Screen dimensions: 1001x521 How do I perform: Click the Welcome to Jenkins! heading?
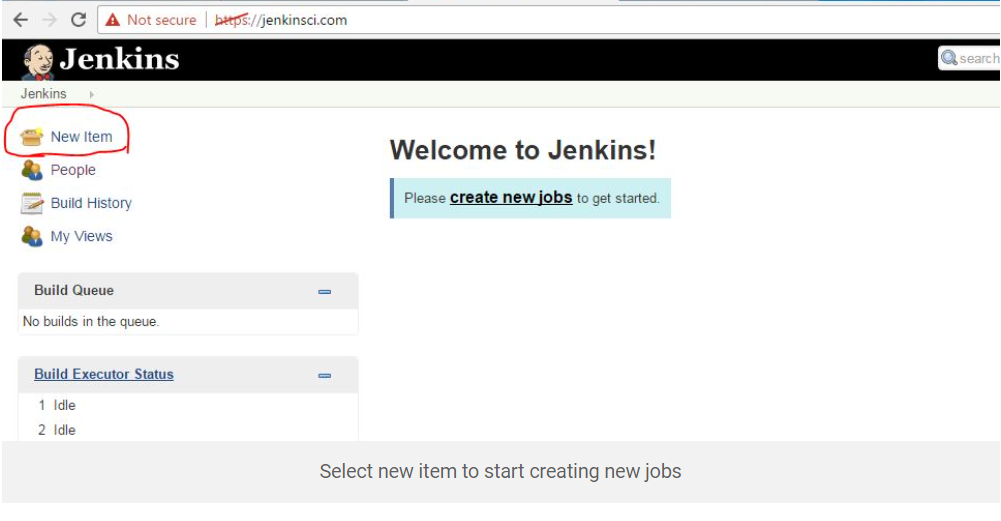click(523, 150)
